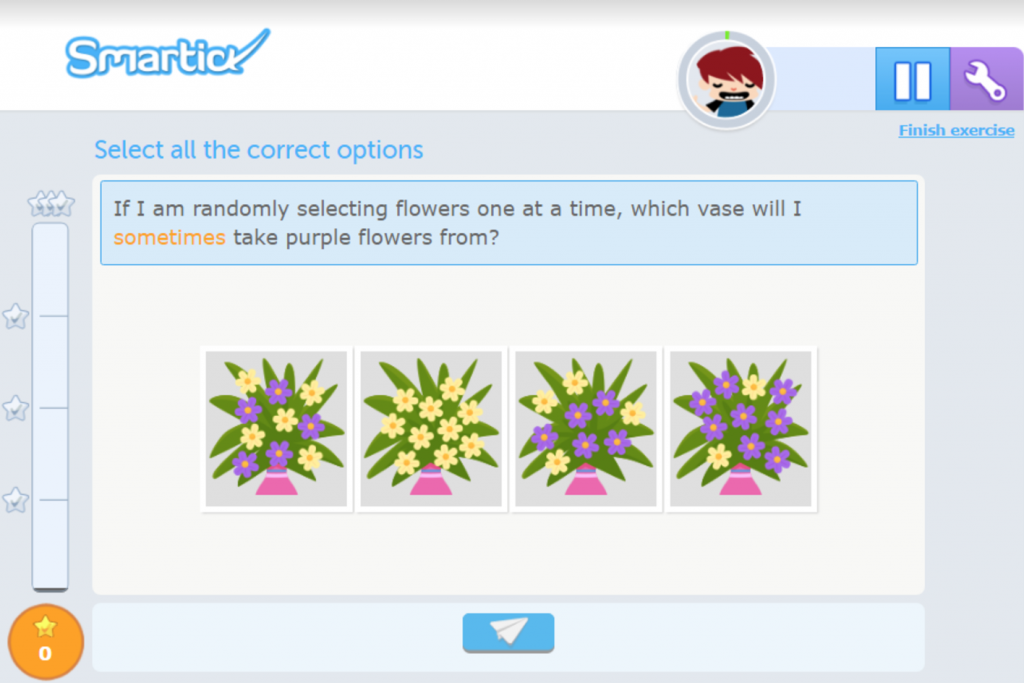Click the Smartick logo
This screenshot has height=683, width=1024.
pyautogui.click(x=167, y=54)
